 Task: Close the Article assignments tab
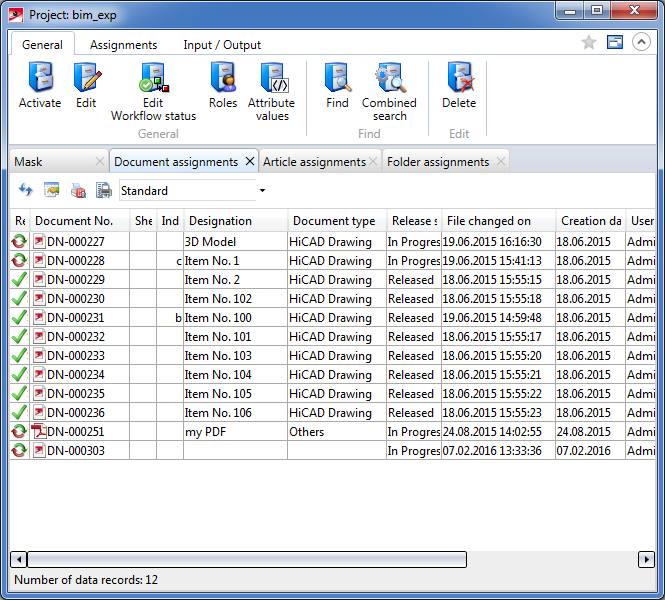[x=373, y=161]
